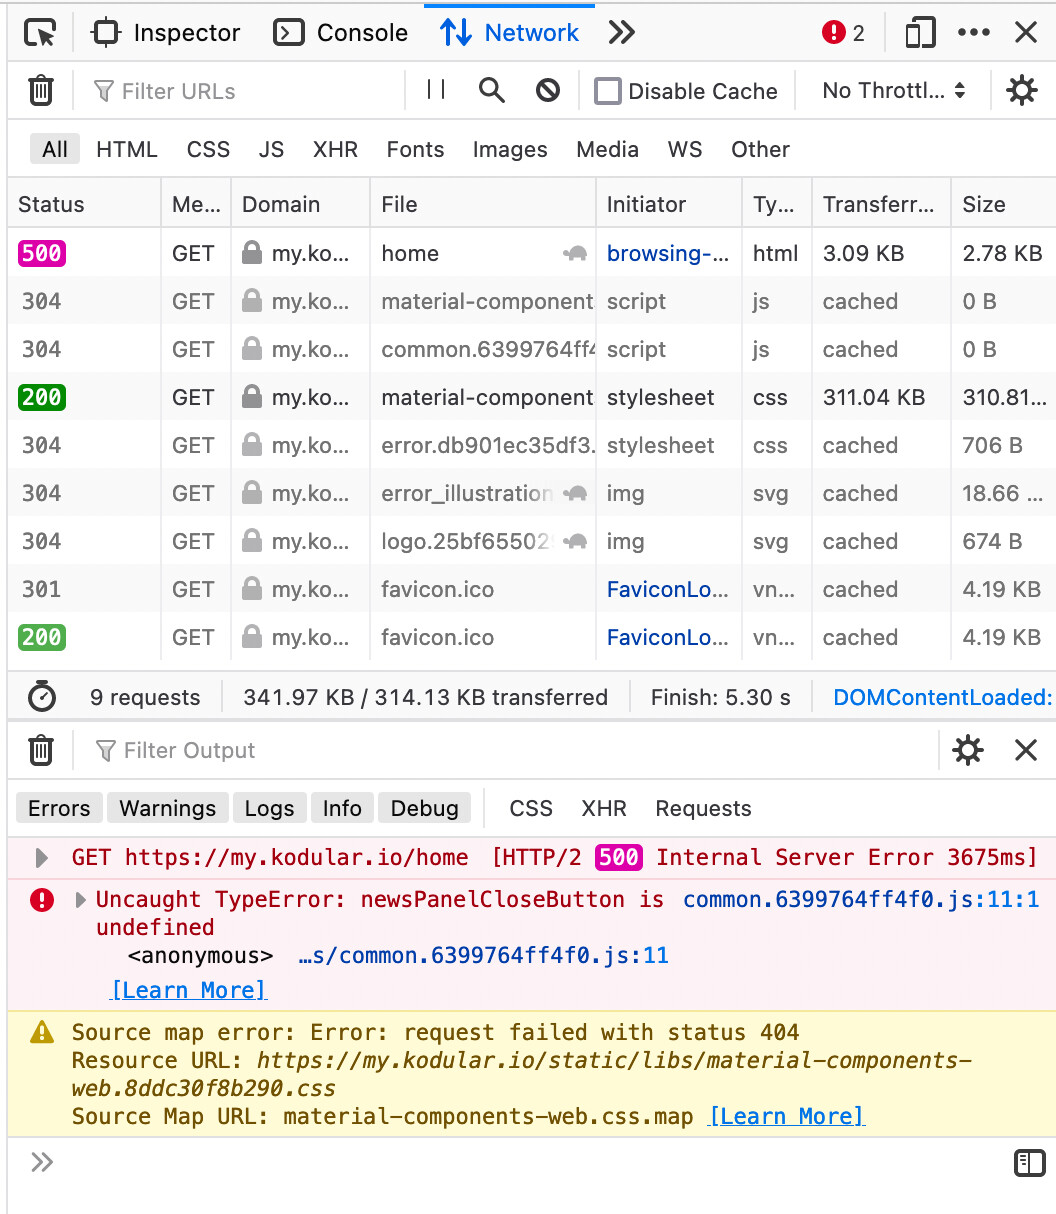Filter requests by XHR type

[x=335, y=149]
